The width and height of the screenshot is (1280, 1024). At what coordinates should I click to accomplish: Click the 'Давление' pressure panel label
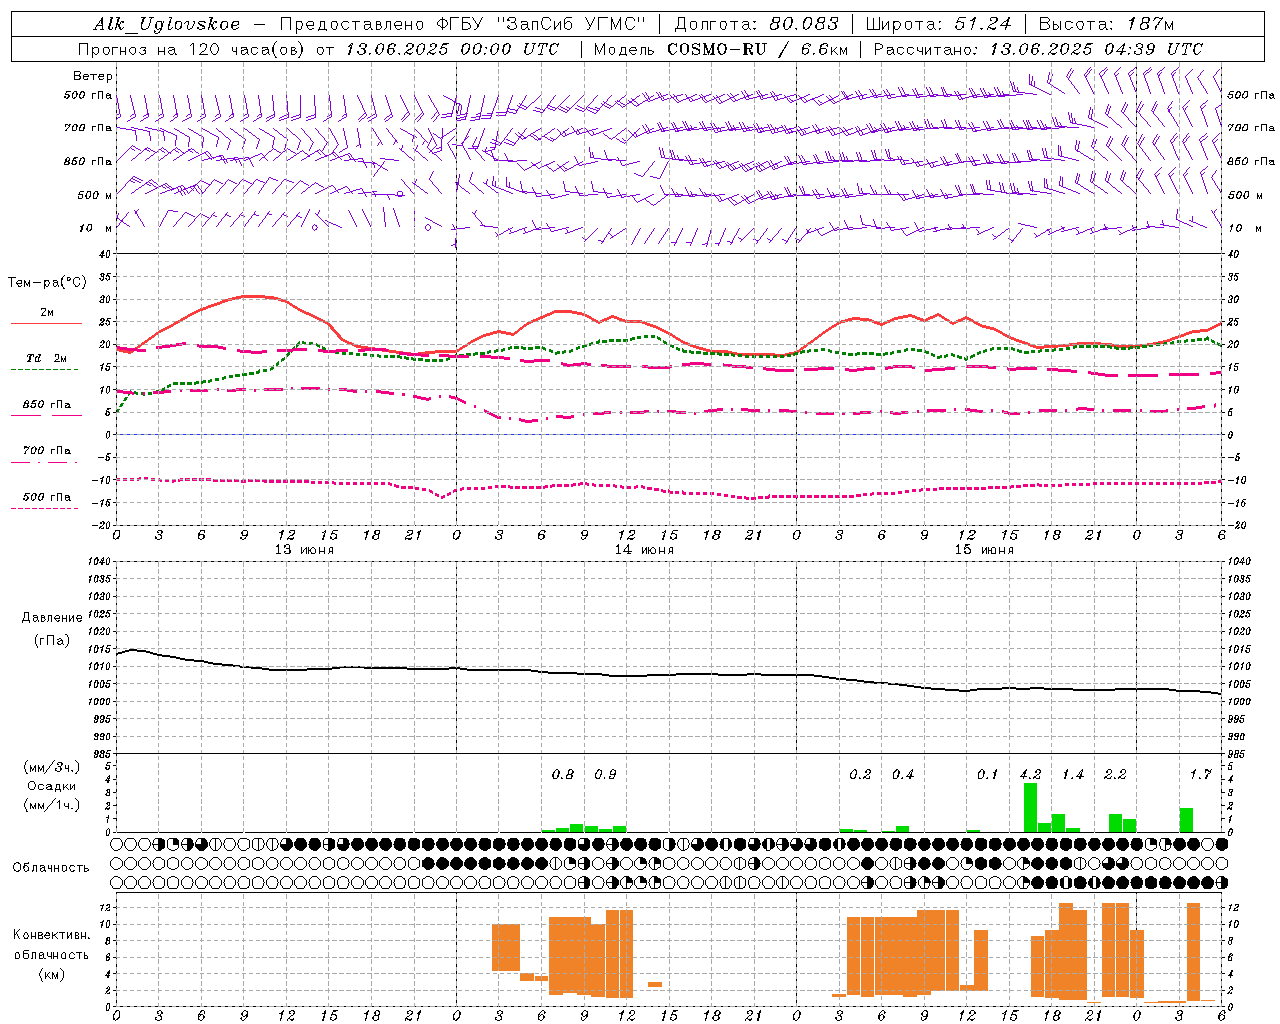(52, 618)
